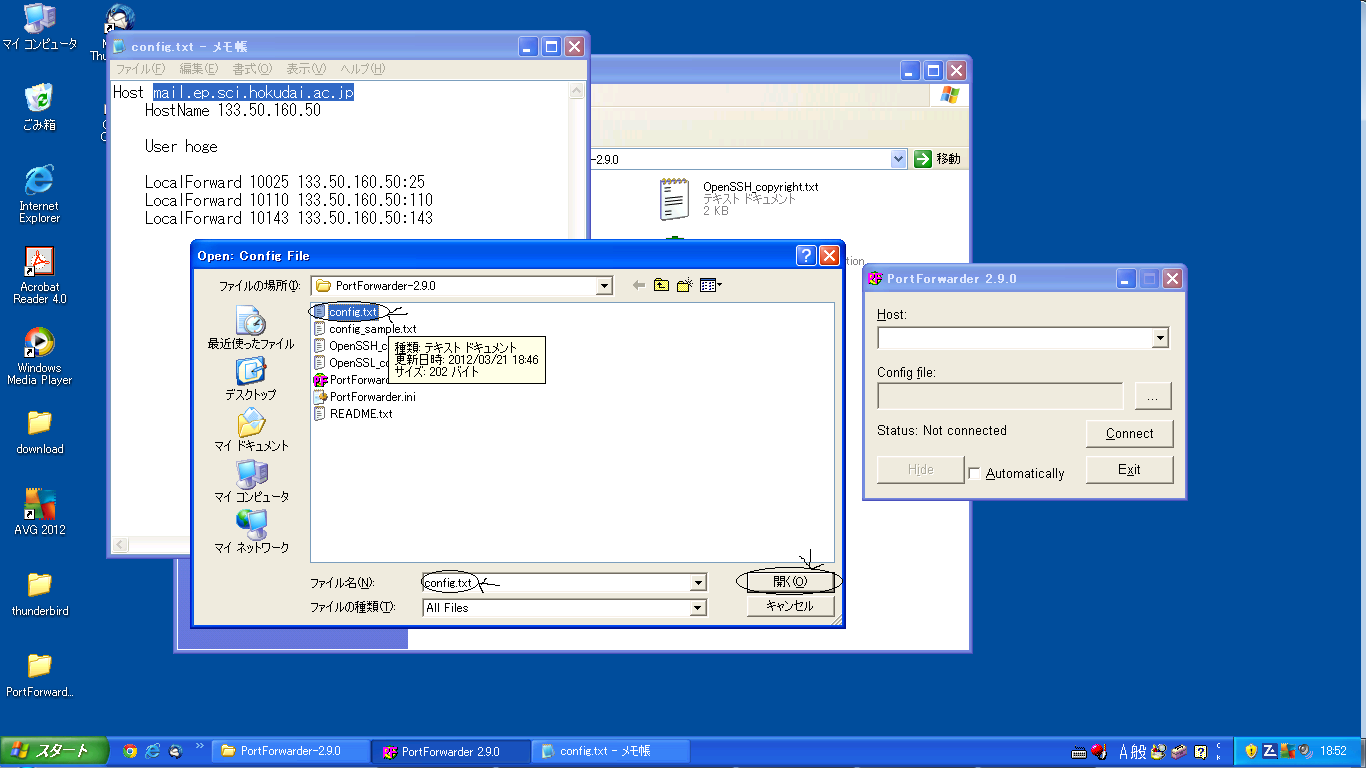
Task: Go to Desktop (デスクトップ) in places bar
Action: click(x=250, y=379)
